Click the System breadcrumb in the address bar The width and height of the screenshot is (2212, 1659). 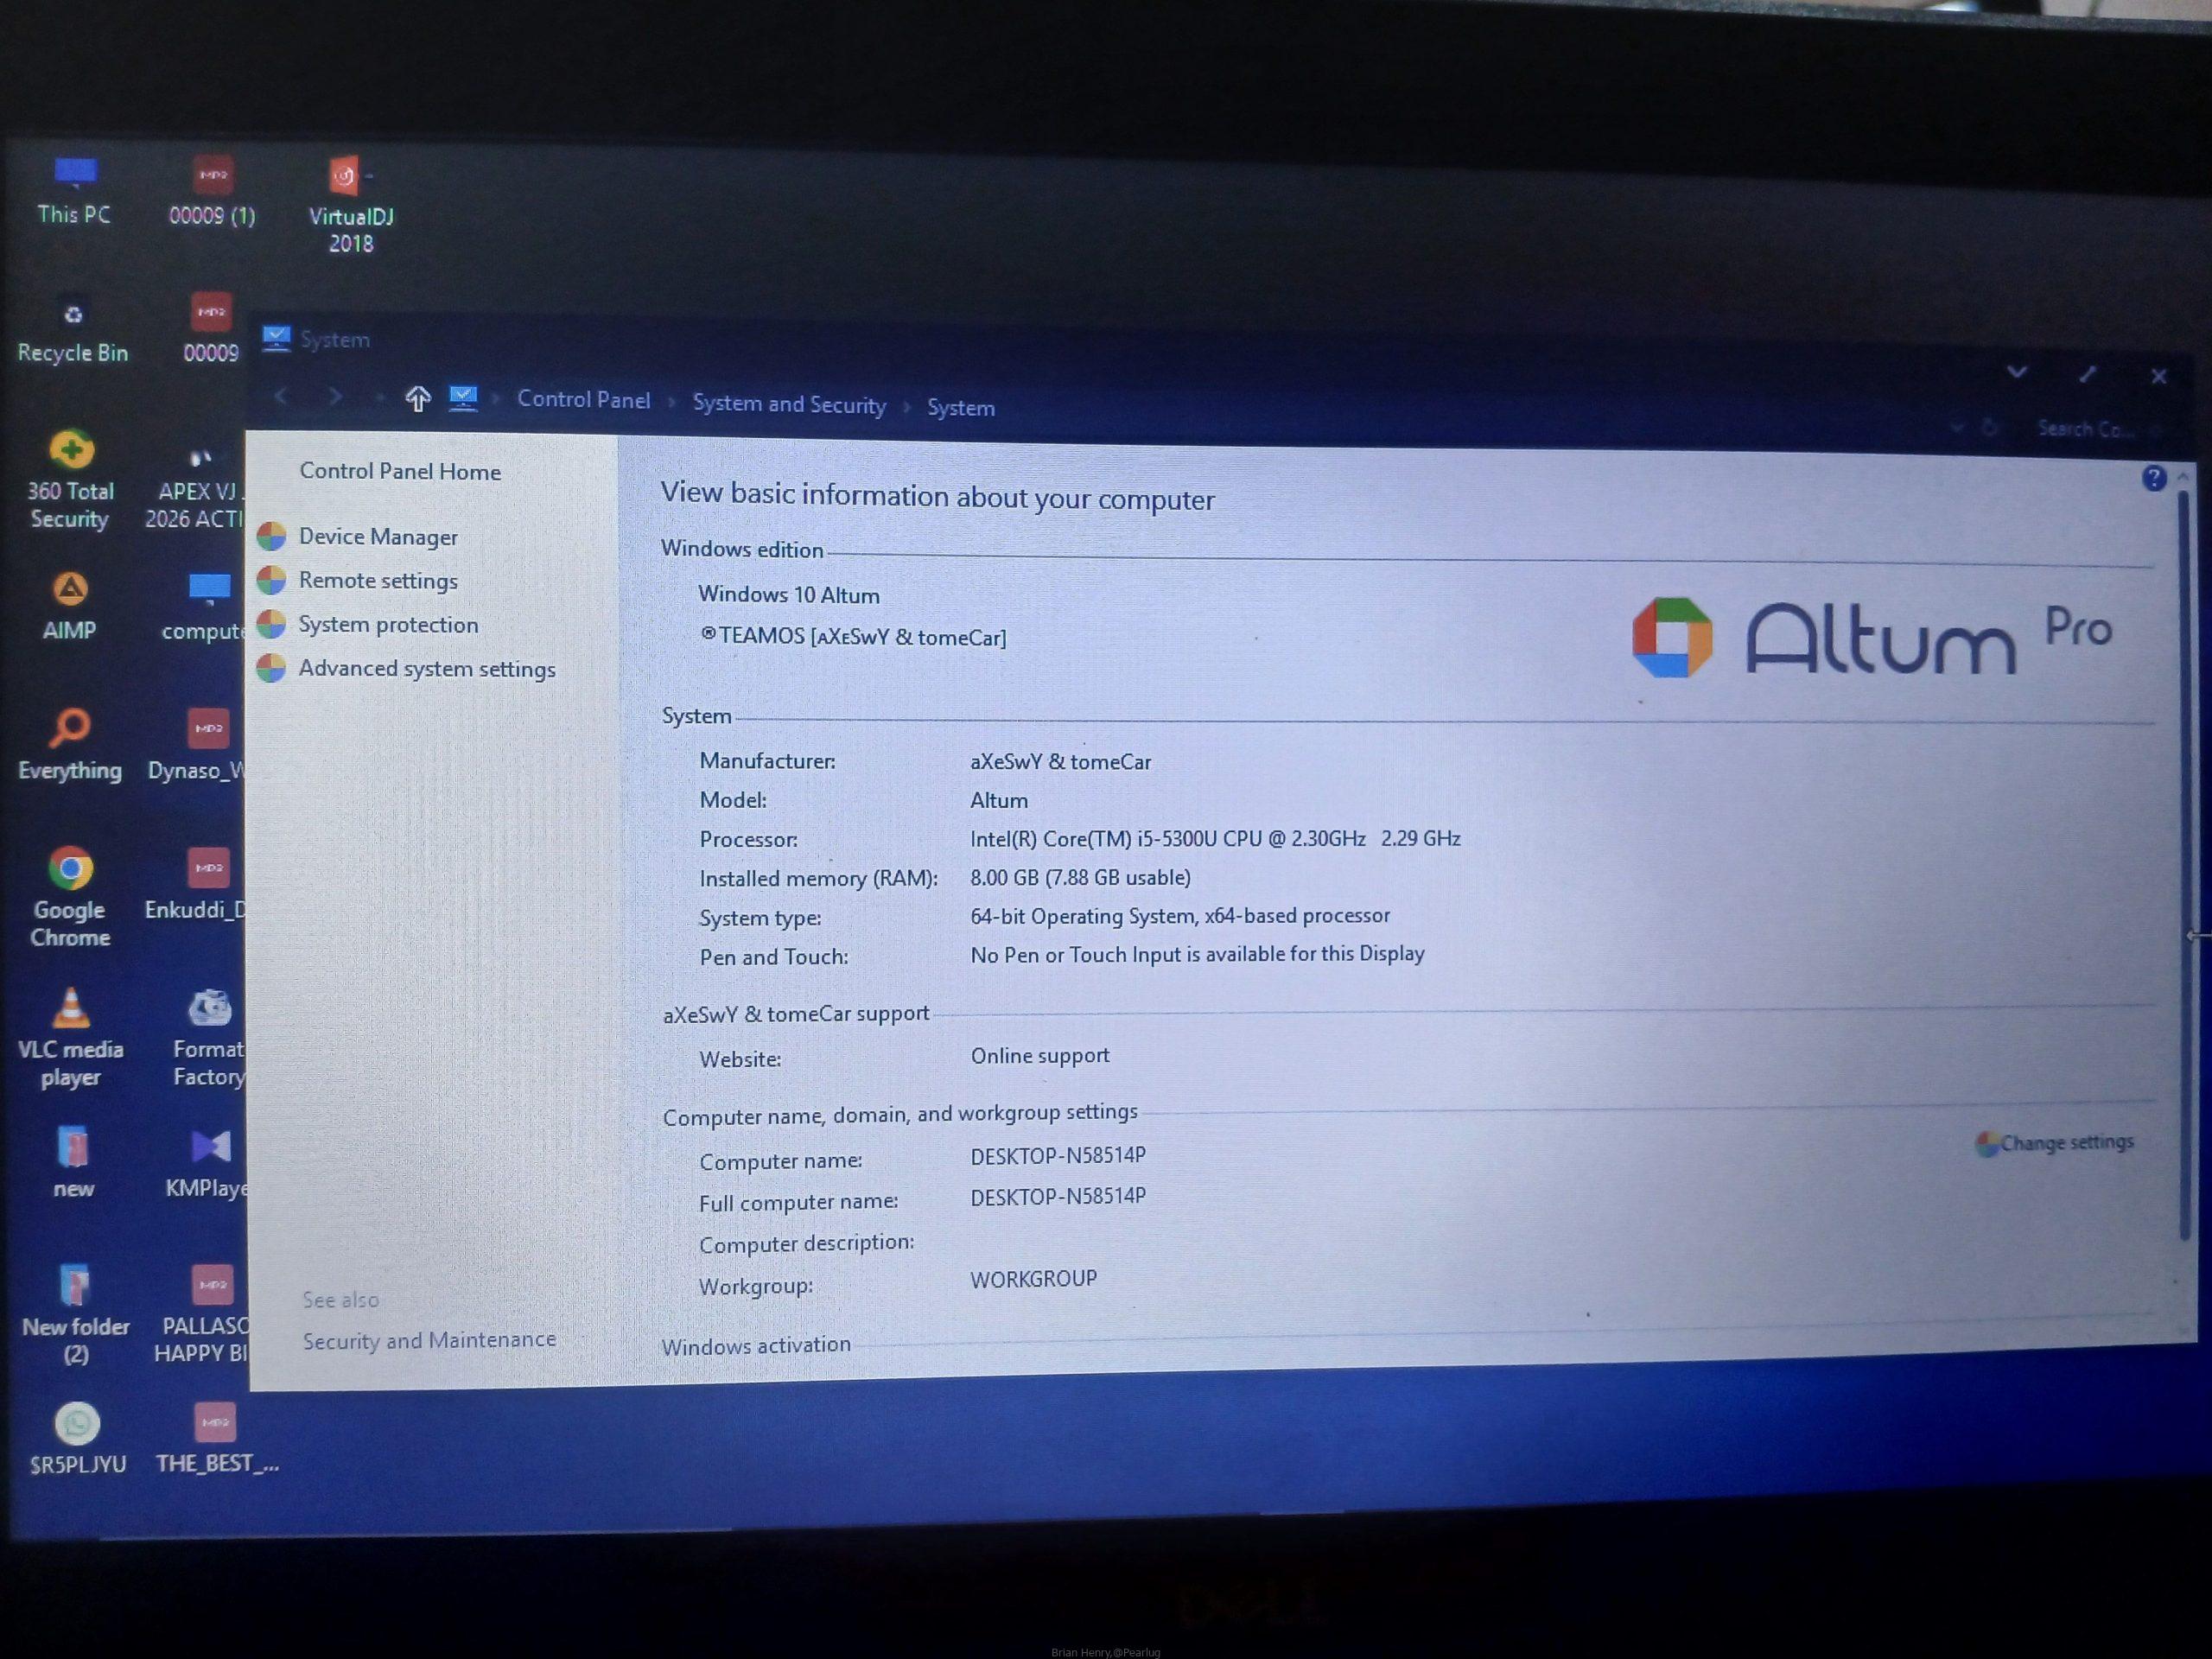click(961, 408)
